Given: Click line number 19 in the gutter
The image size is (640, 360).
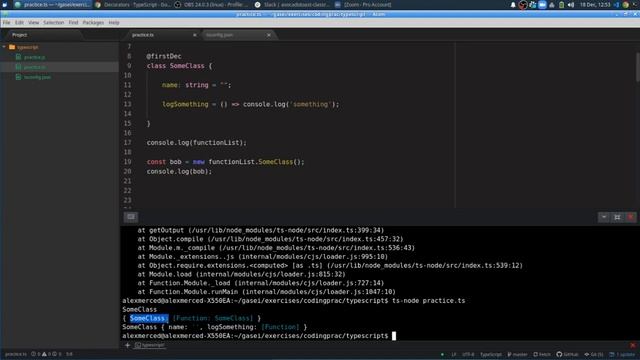Looking at the screenshot, I should (x=127, y=162).
